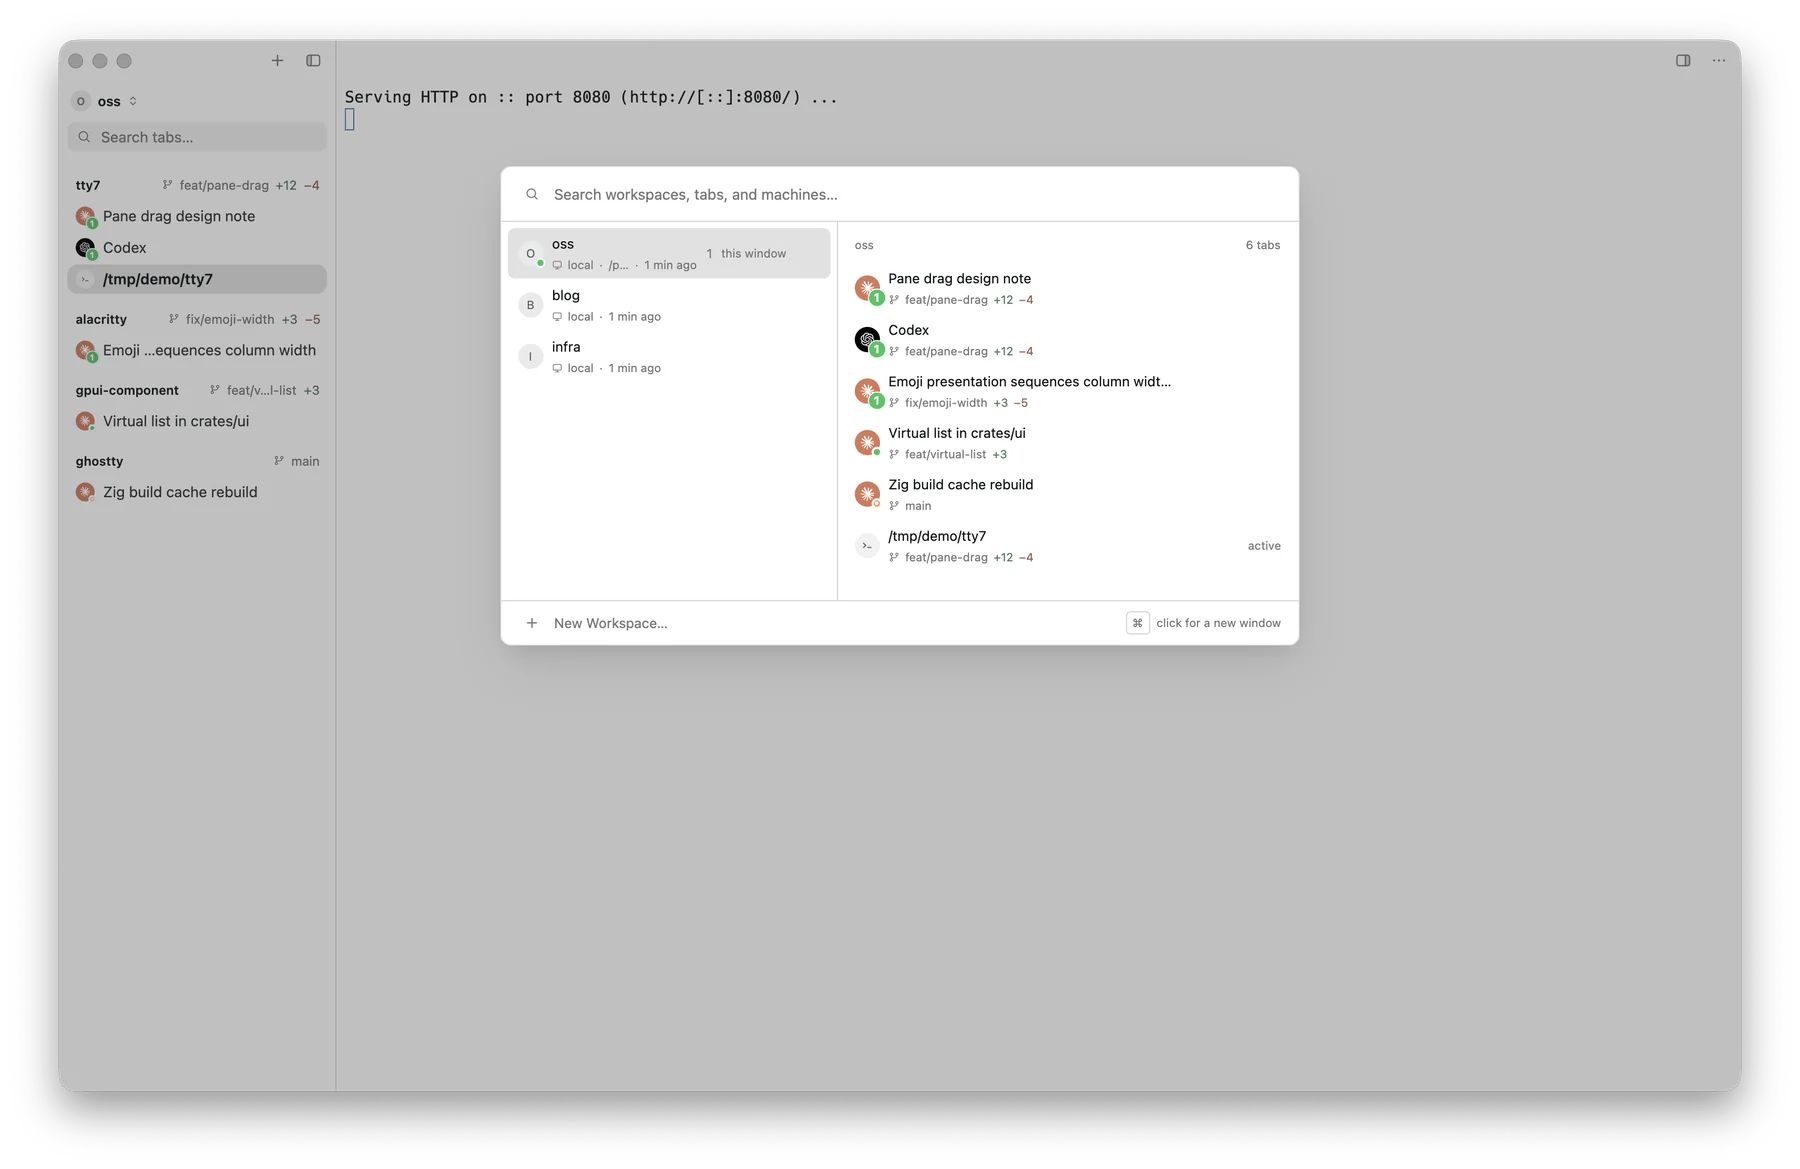The height and width of the screenshot is (1169, 1800).
Task: Open Zig build cache rebuild from the switcher tab list
Action: [1067, 494]
